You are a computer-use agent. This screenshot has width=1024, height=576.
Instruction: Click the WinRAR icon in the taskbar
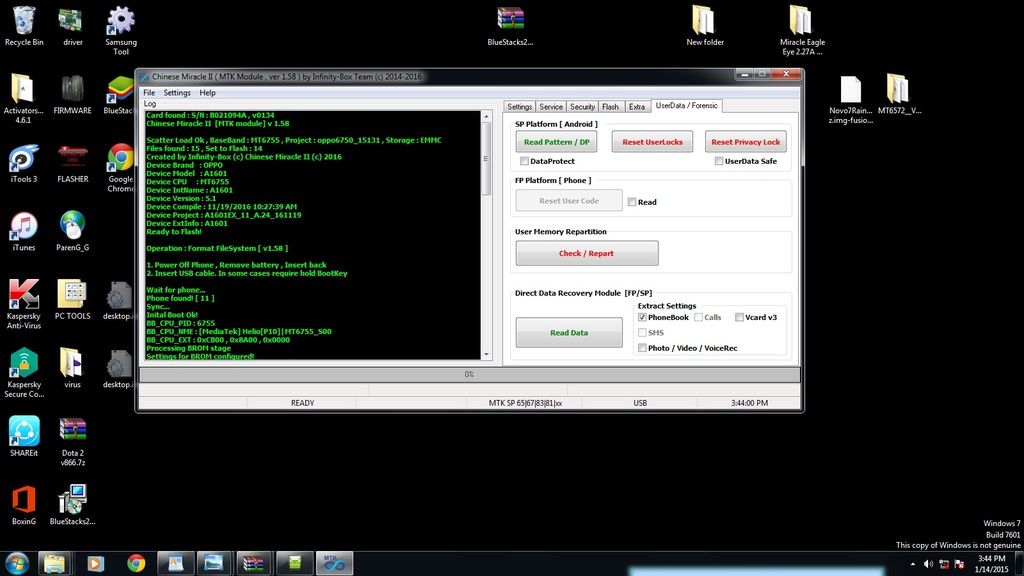click(254, 563)
